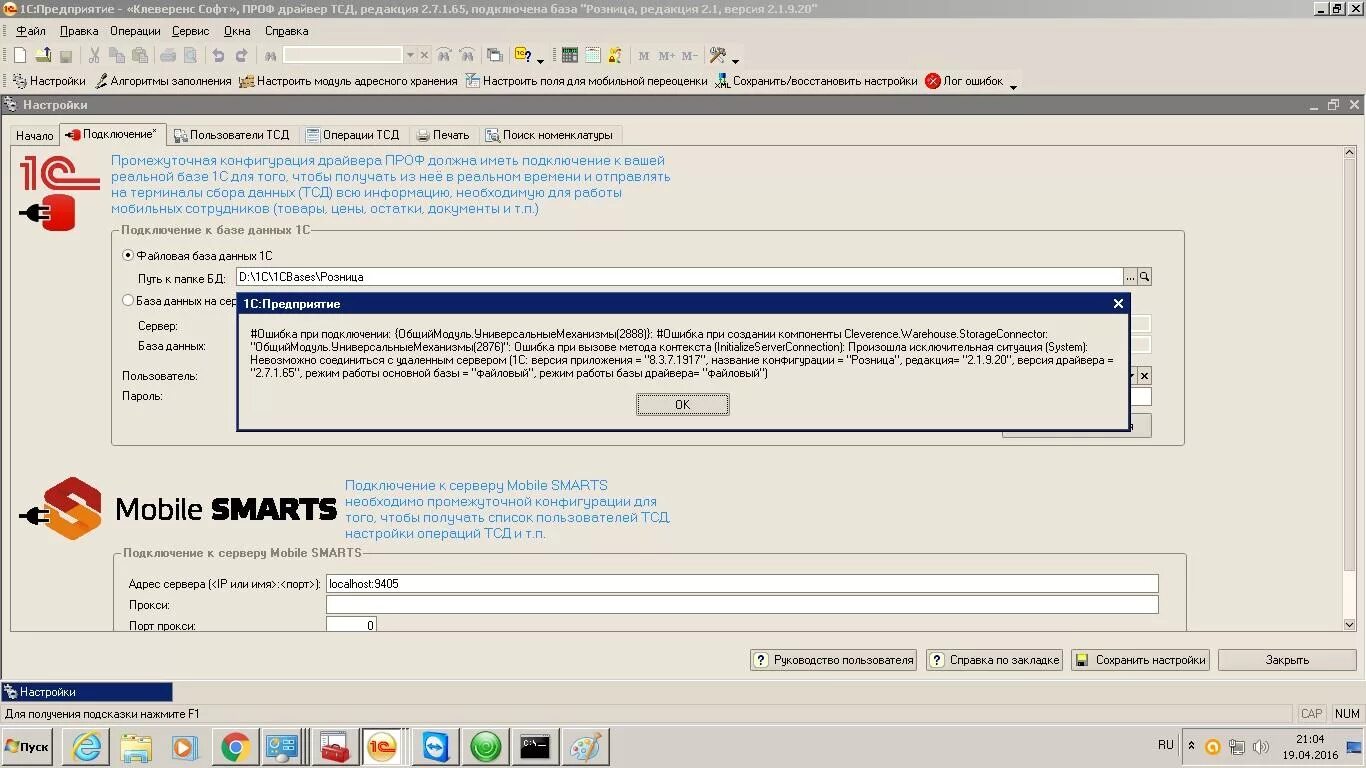Select the Файловая база данных 1С radio button
The height and width of the screenshot is (768, 1366).
[x=127, y=256]
